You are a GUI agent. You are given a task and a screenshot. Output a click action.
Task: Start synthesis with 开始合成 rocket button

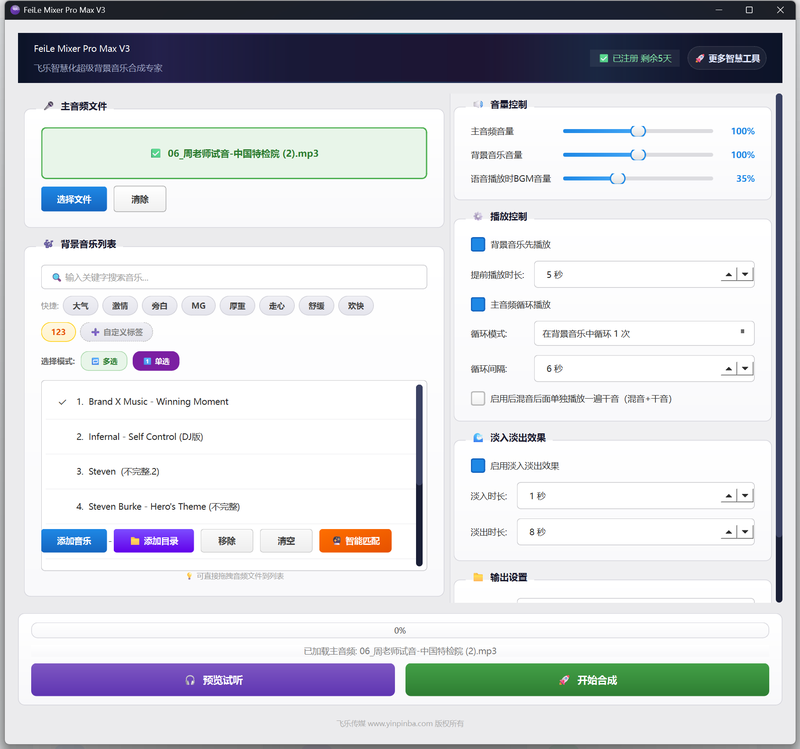587,680
